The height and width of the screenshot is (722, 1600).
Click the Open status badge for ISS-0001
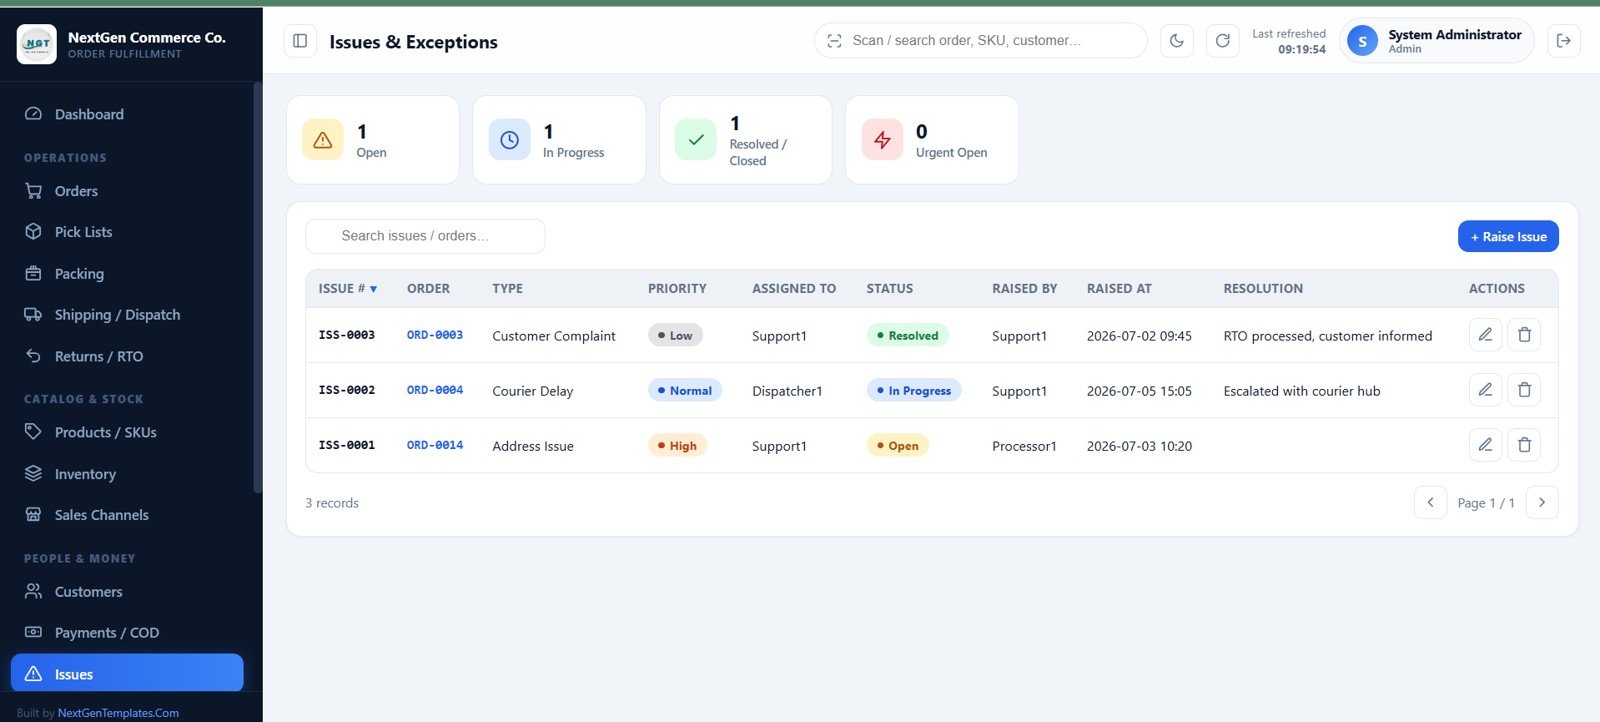pyautogui.click(x=897, y=445)
